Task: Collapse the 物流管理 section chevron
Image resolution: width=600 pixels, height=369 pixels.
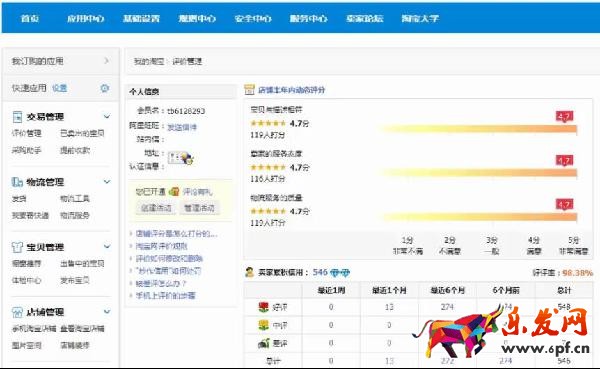Action: 107,181
